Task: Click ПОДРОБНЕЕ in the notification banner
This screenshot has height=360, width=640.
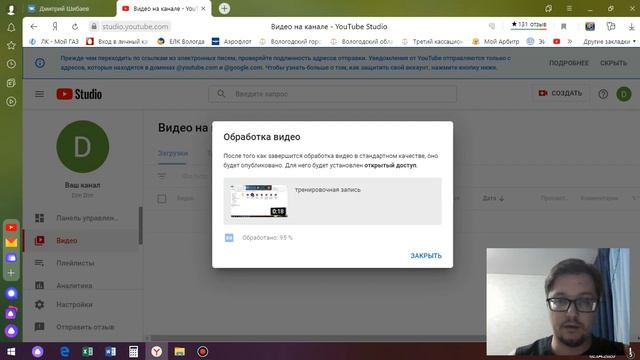Action: (x=569, y=63)
